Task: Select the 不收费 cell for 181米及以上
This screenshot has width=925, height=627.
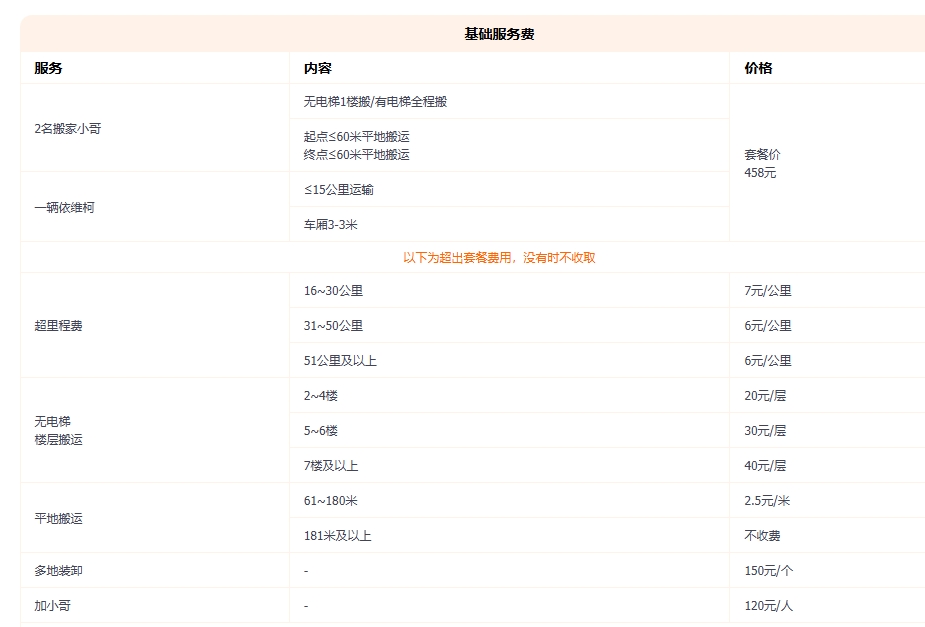Action: (761, 535)
